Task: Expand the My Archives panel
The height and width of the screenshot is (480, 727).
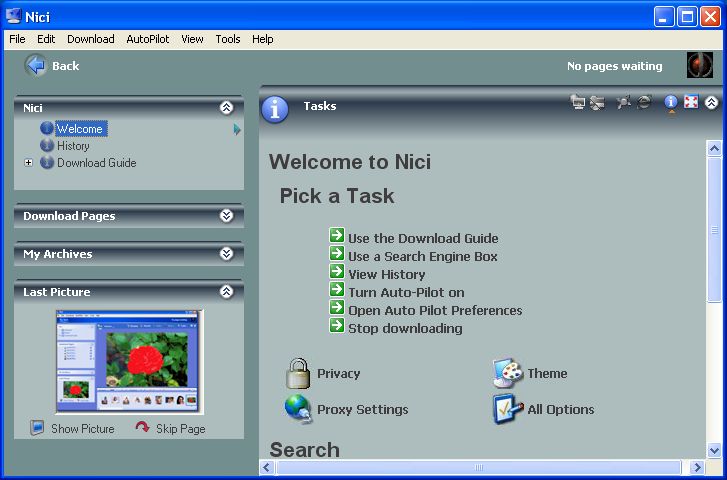Action: pyautogui.click(x=226, y=254)
